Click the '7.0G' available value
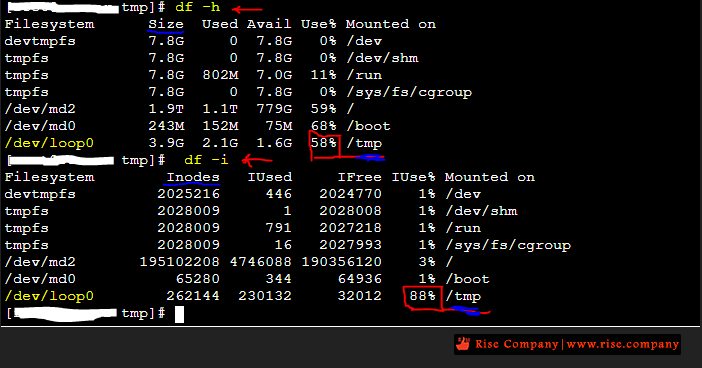702x368 pixels. [274, 75]
